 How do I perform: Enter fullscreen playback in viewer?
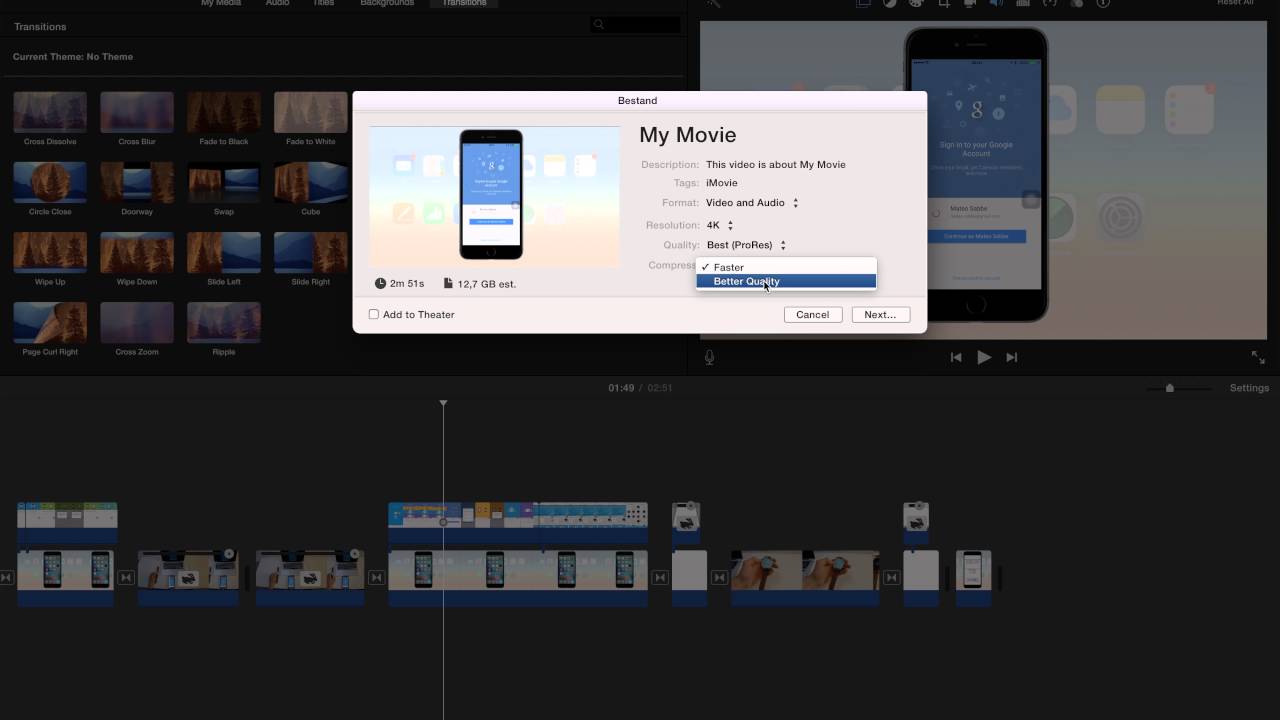click(1258, 357)
